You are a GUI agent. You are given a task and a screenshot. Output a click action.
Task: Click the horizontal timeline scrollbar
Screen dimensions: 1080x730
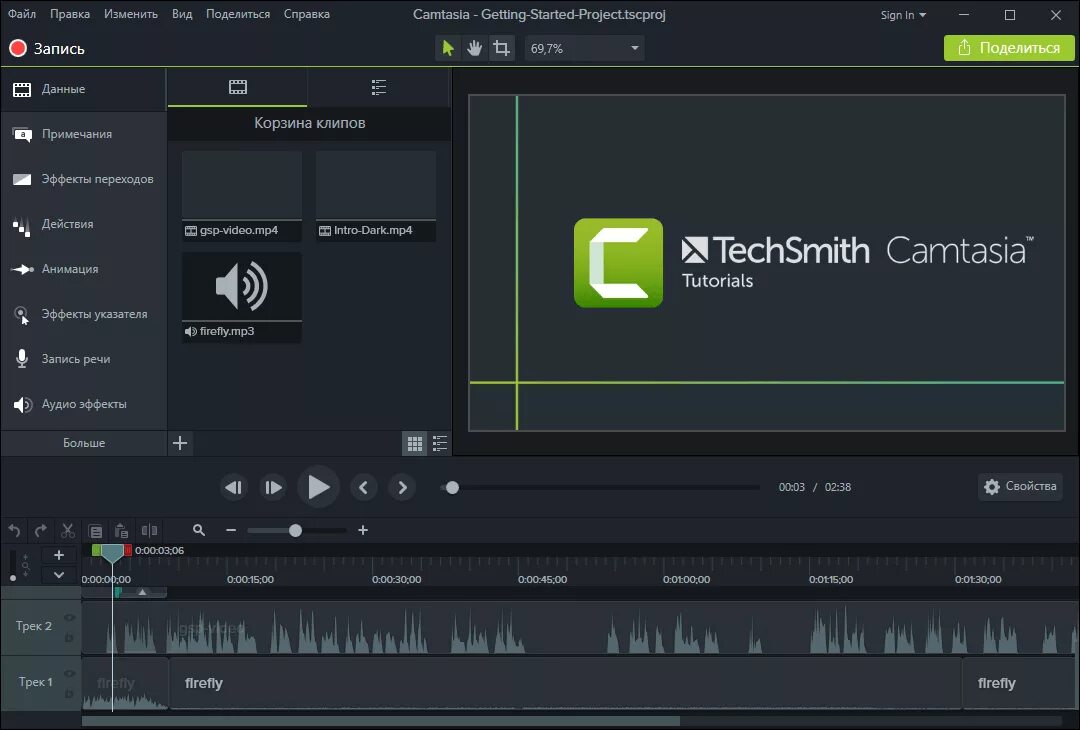pos(381,721)
